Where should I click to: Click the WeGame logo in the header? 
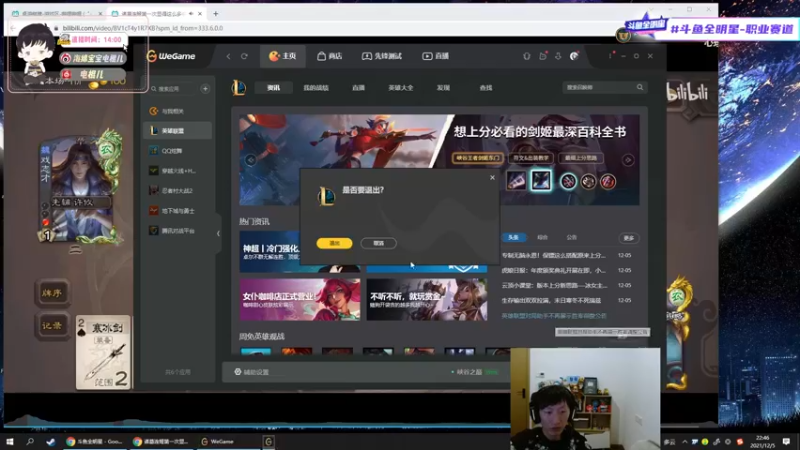171,56
